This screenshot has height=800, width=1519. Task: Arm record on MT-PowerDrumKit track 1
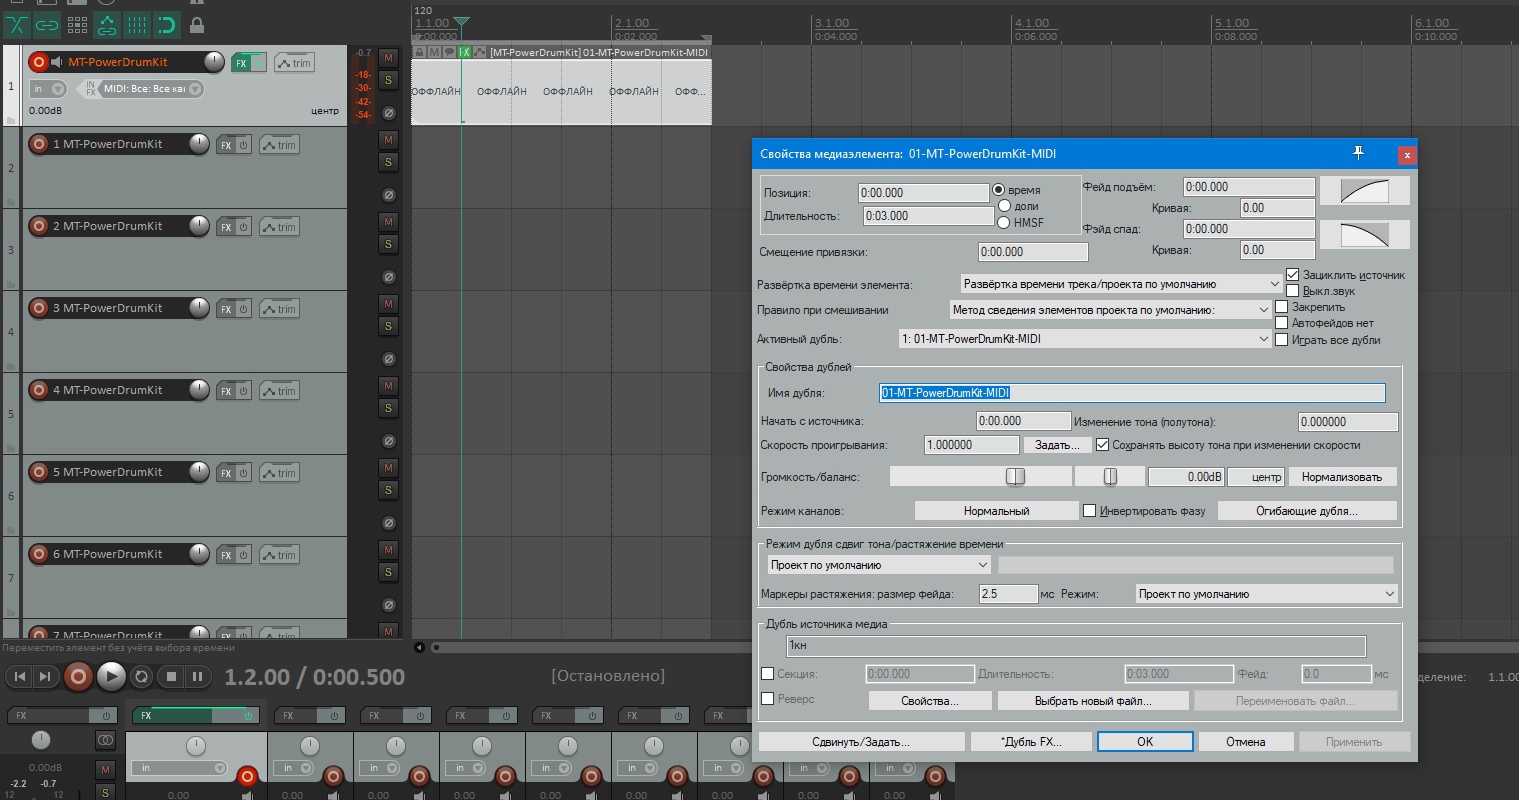39,62
